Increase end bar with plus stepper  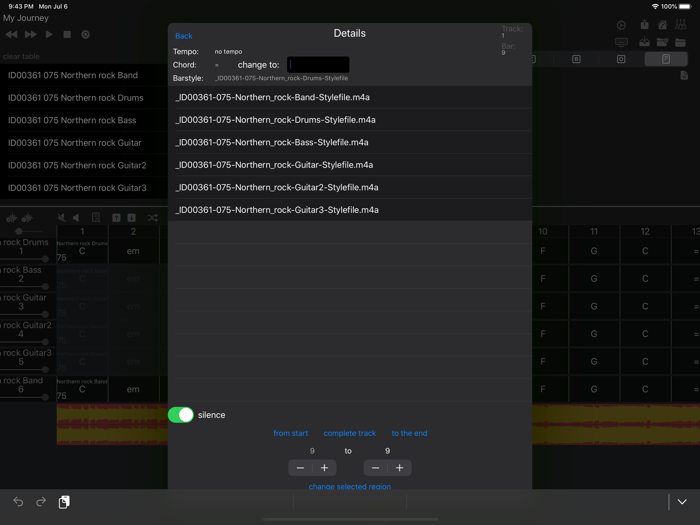point(400,468)
